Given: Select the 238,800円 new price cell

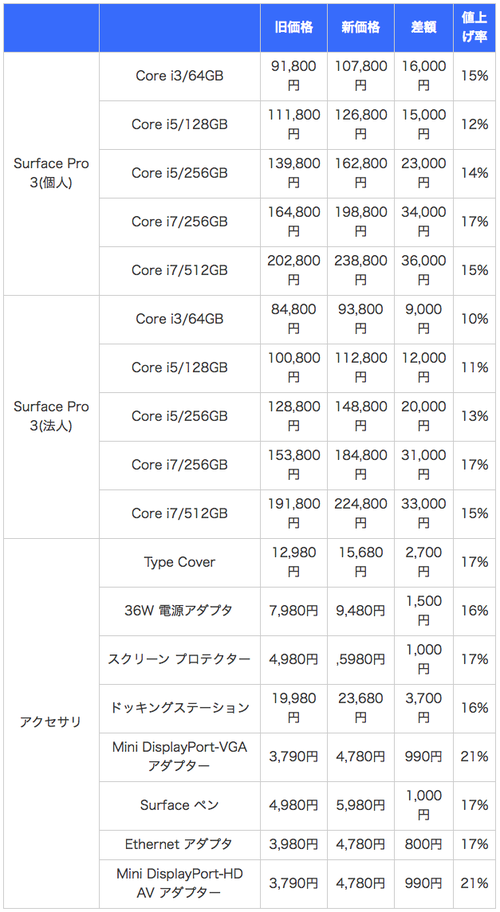Looking at the screenshot, I should click(x=361, y=270).
